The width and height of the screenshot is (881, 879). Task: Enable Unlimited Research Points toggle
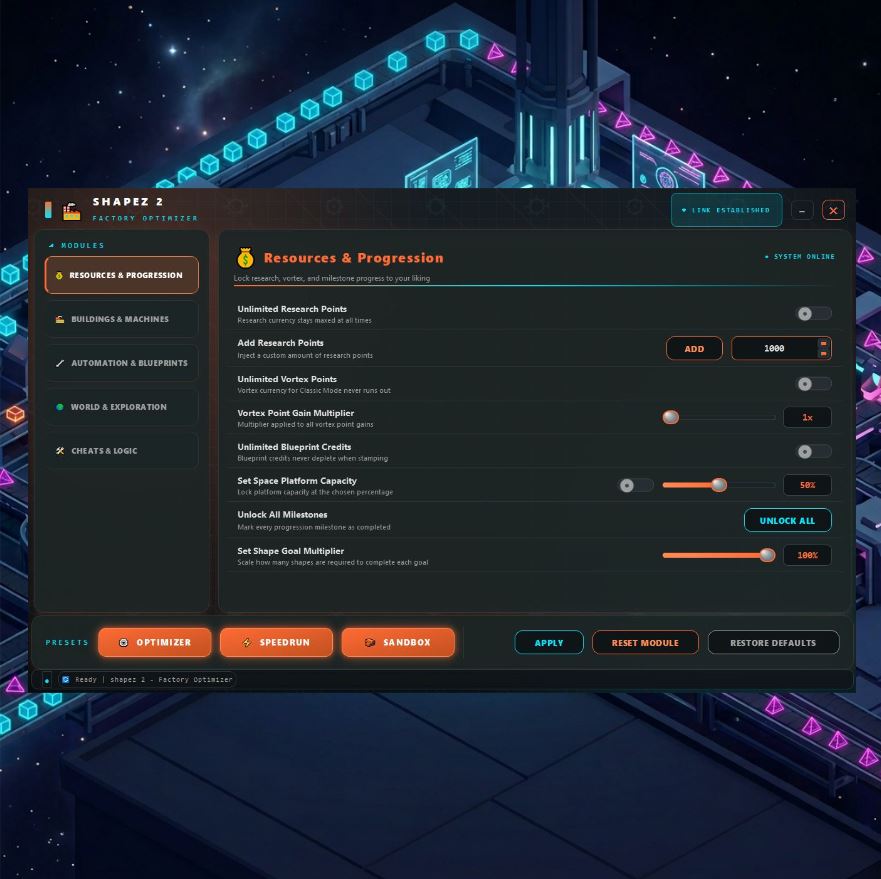point(814,314)
